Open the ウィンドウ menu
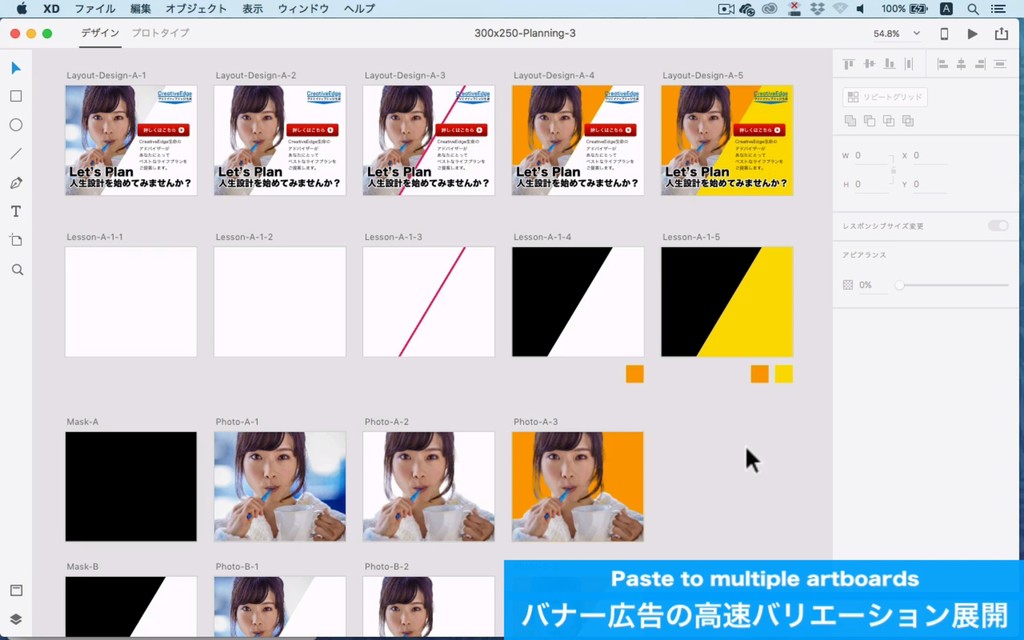 [304, 8]
